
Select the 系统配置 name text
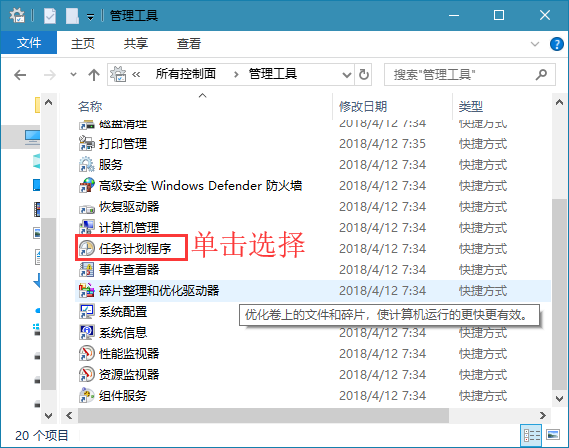tap(123, 312)
